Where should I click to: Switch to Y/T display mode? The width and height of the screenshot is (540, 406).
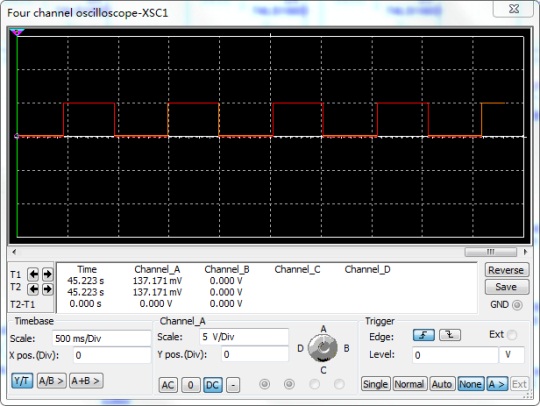tap(22, 381)
